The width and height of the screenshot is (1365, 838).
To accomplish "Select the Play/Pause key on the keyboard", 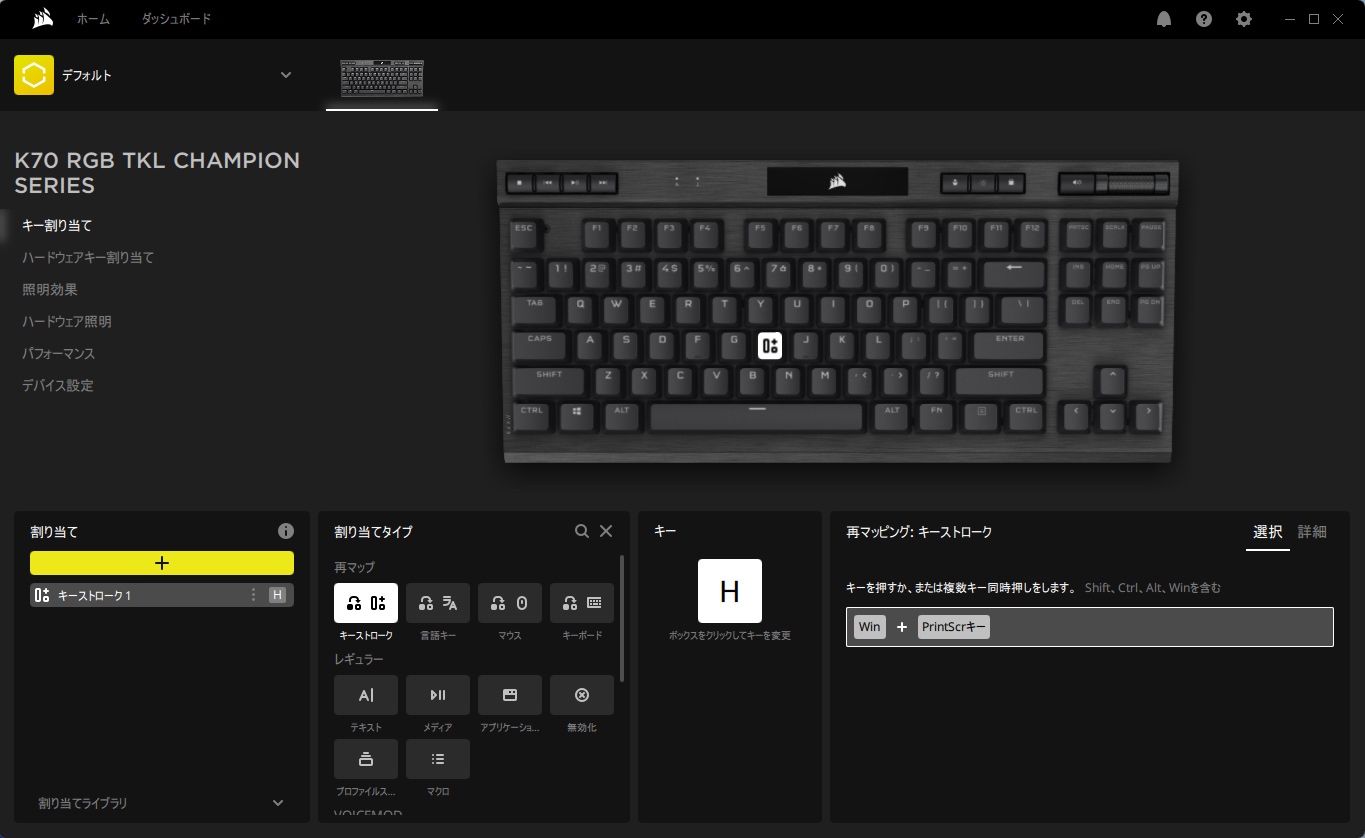I will pos(574,183).
